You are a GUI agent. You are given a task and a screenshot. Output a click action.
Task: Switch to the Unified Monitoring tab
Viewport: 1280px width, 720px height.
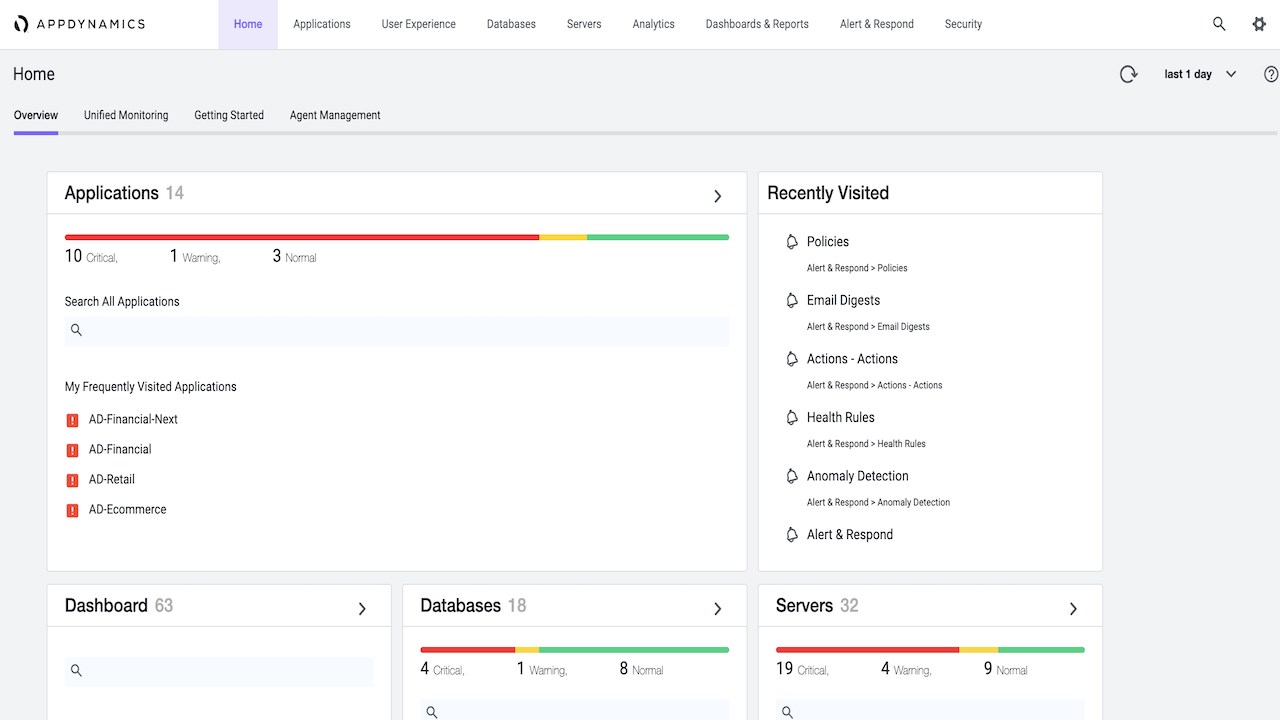126,115
